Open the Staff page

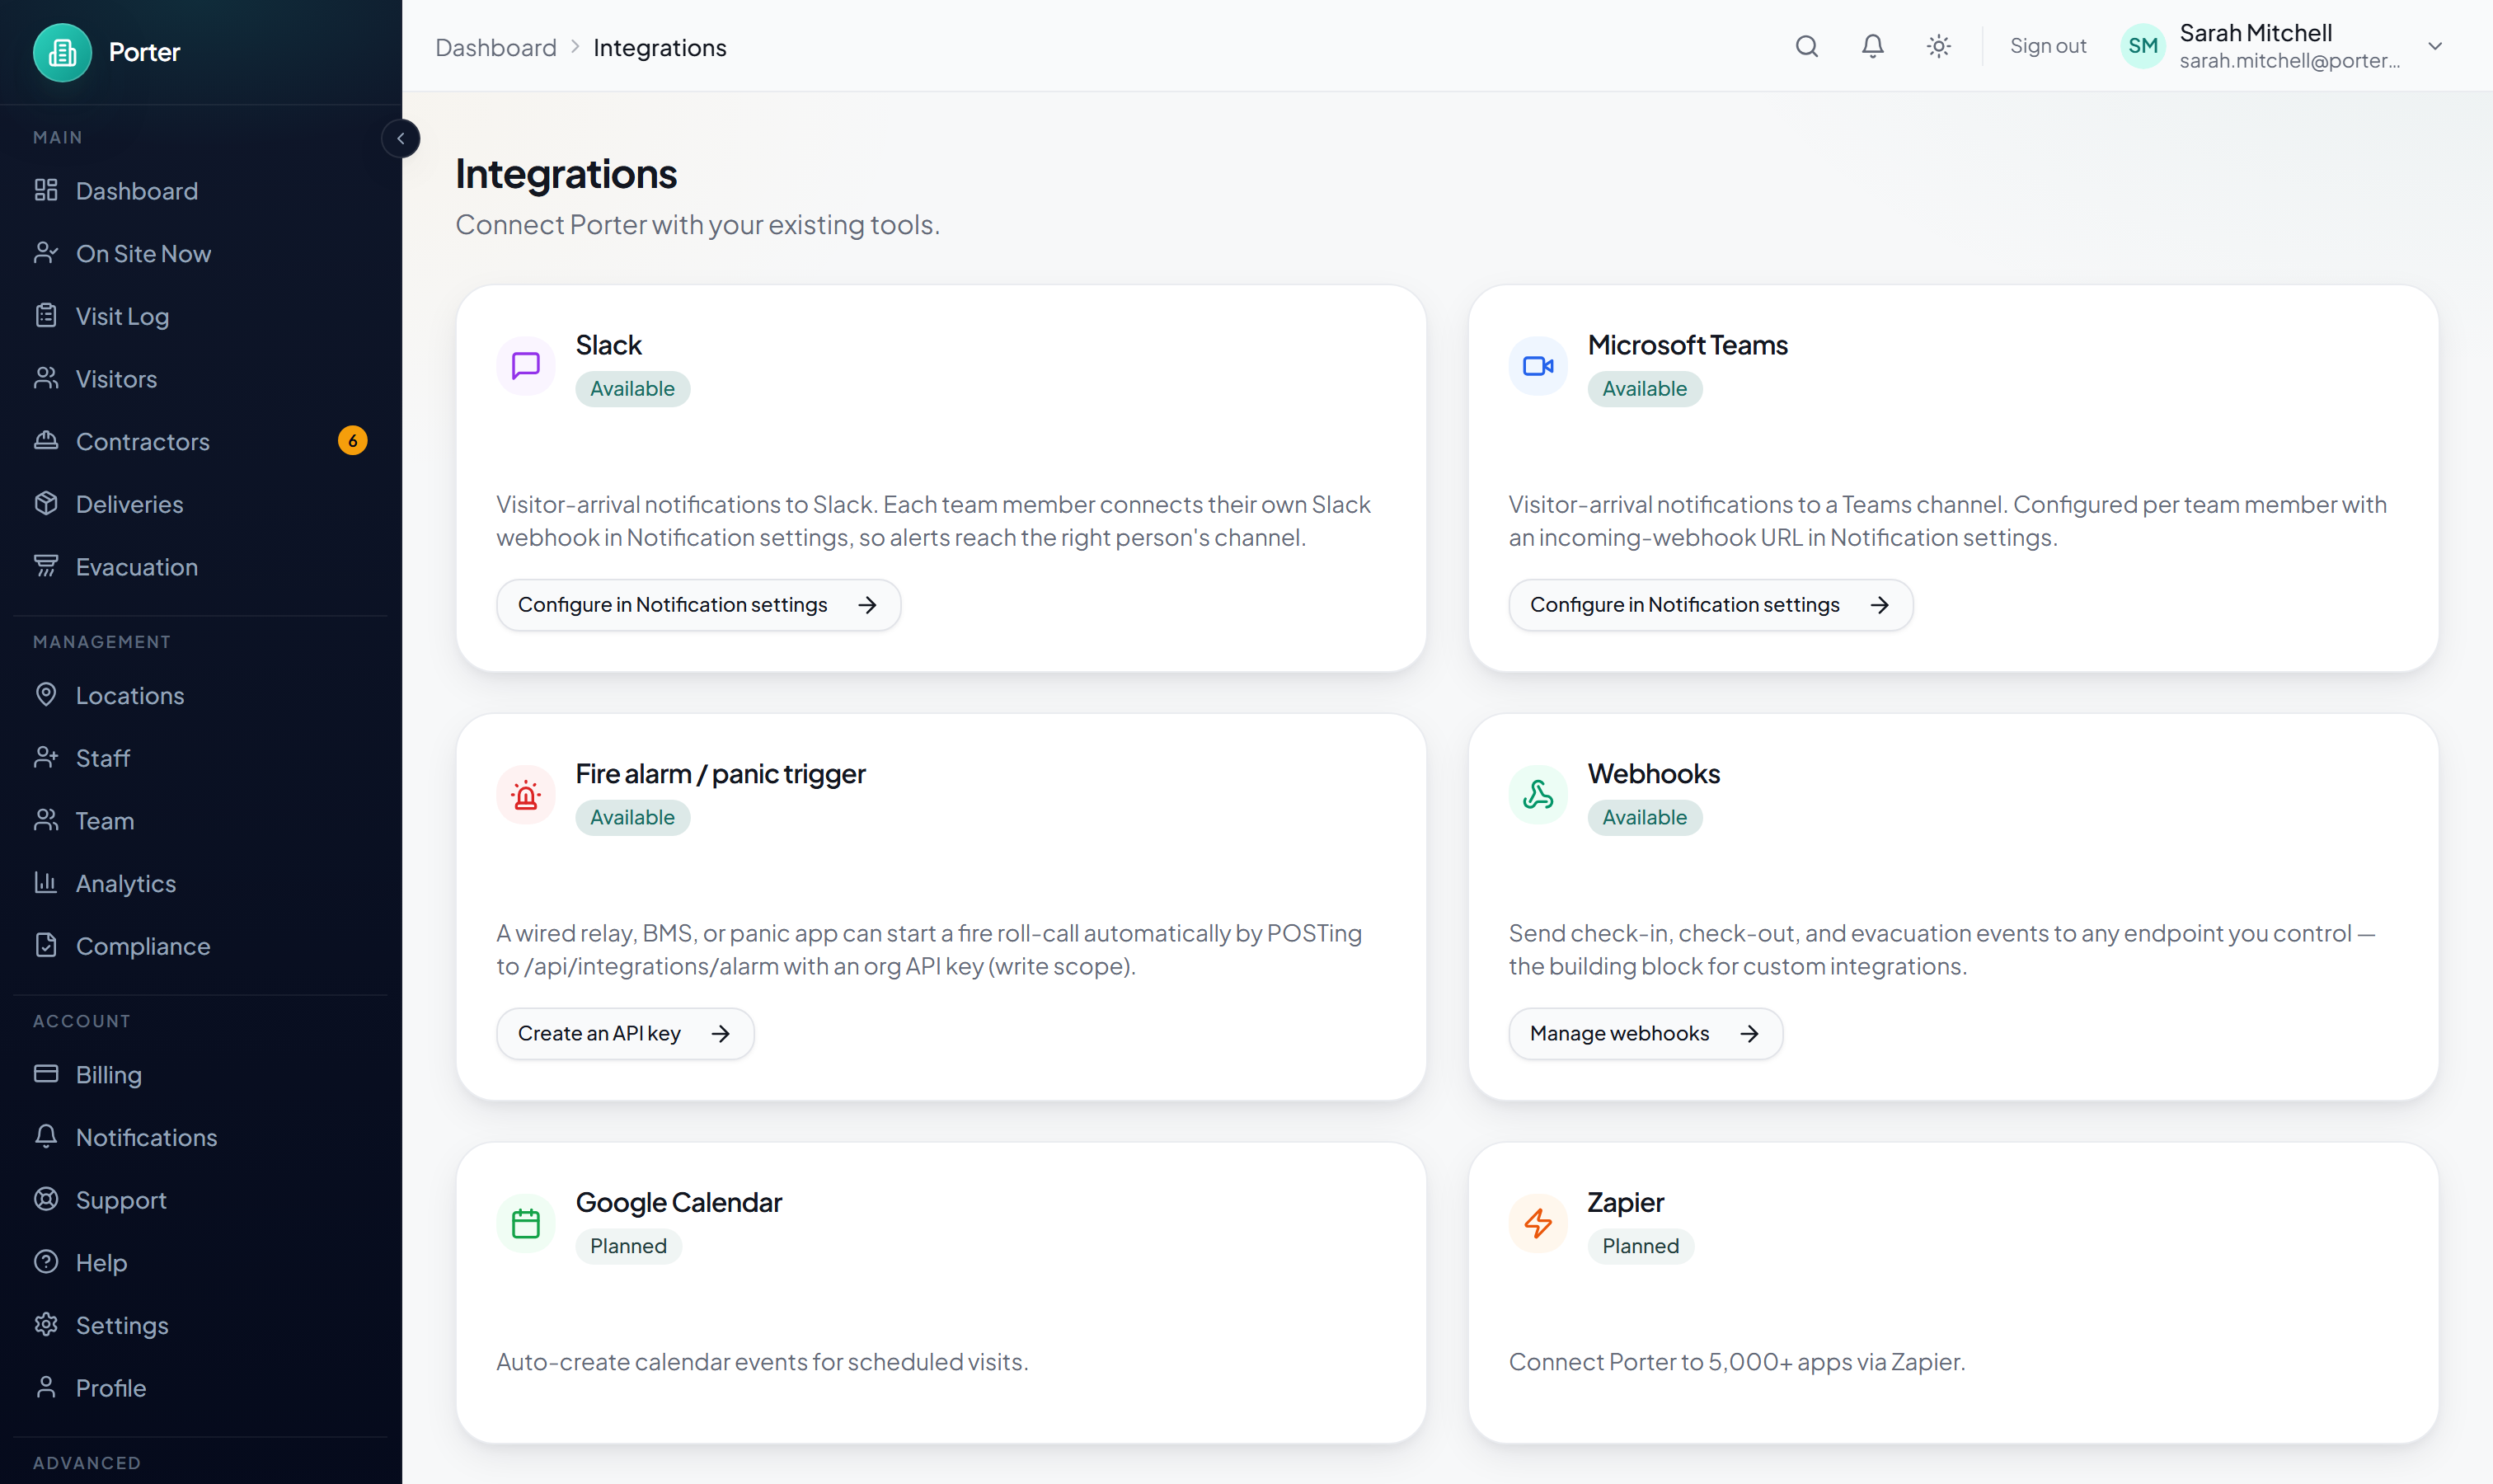coord(200,758)
